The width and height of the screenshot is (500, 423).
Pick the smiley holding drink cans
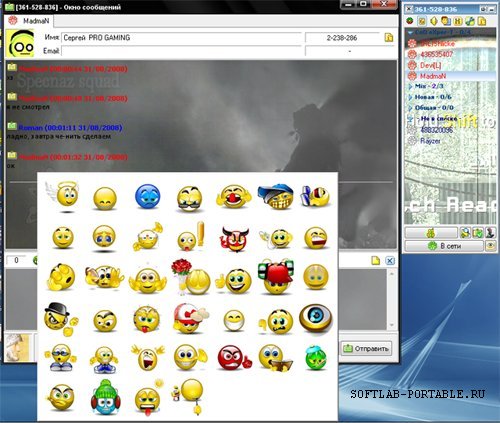(315, 196)
